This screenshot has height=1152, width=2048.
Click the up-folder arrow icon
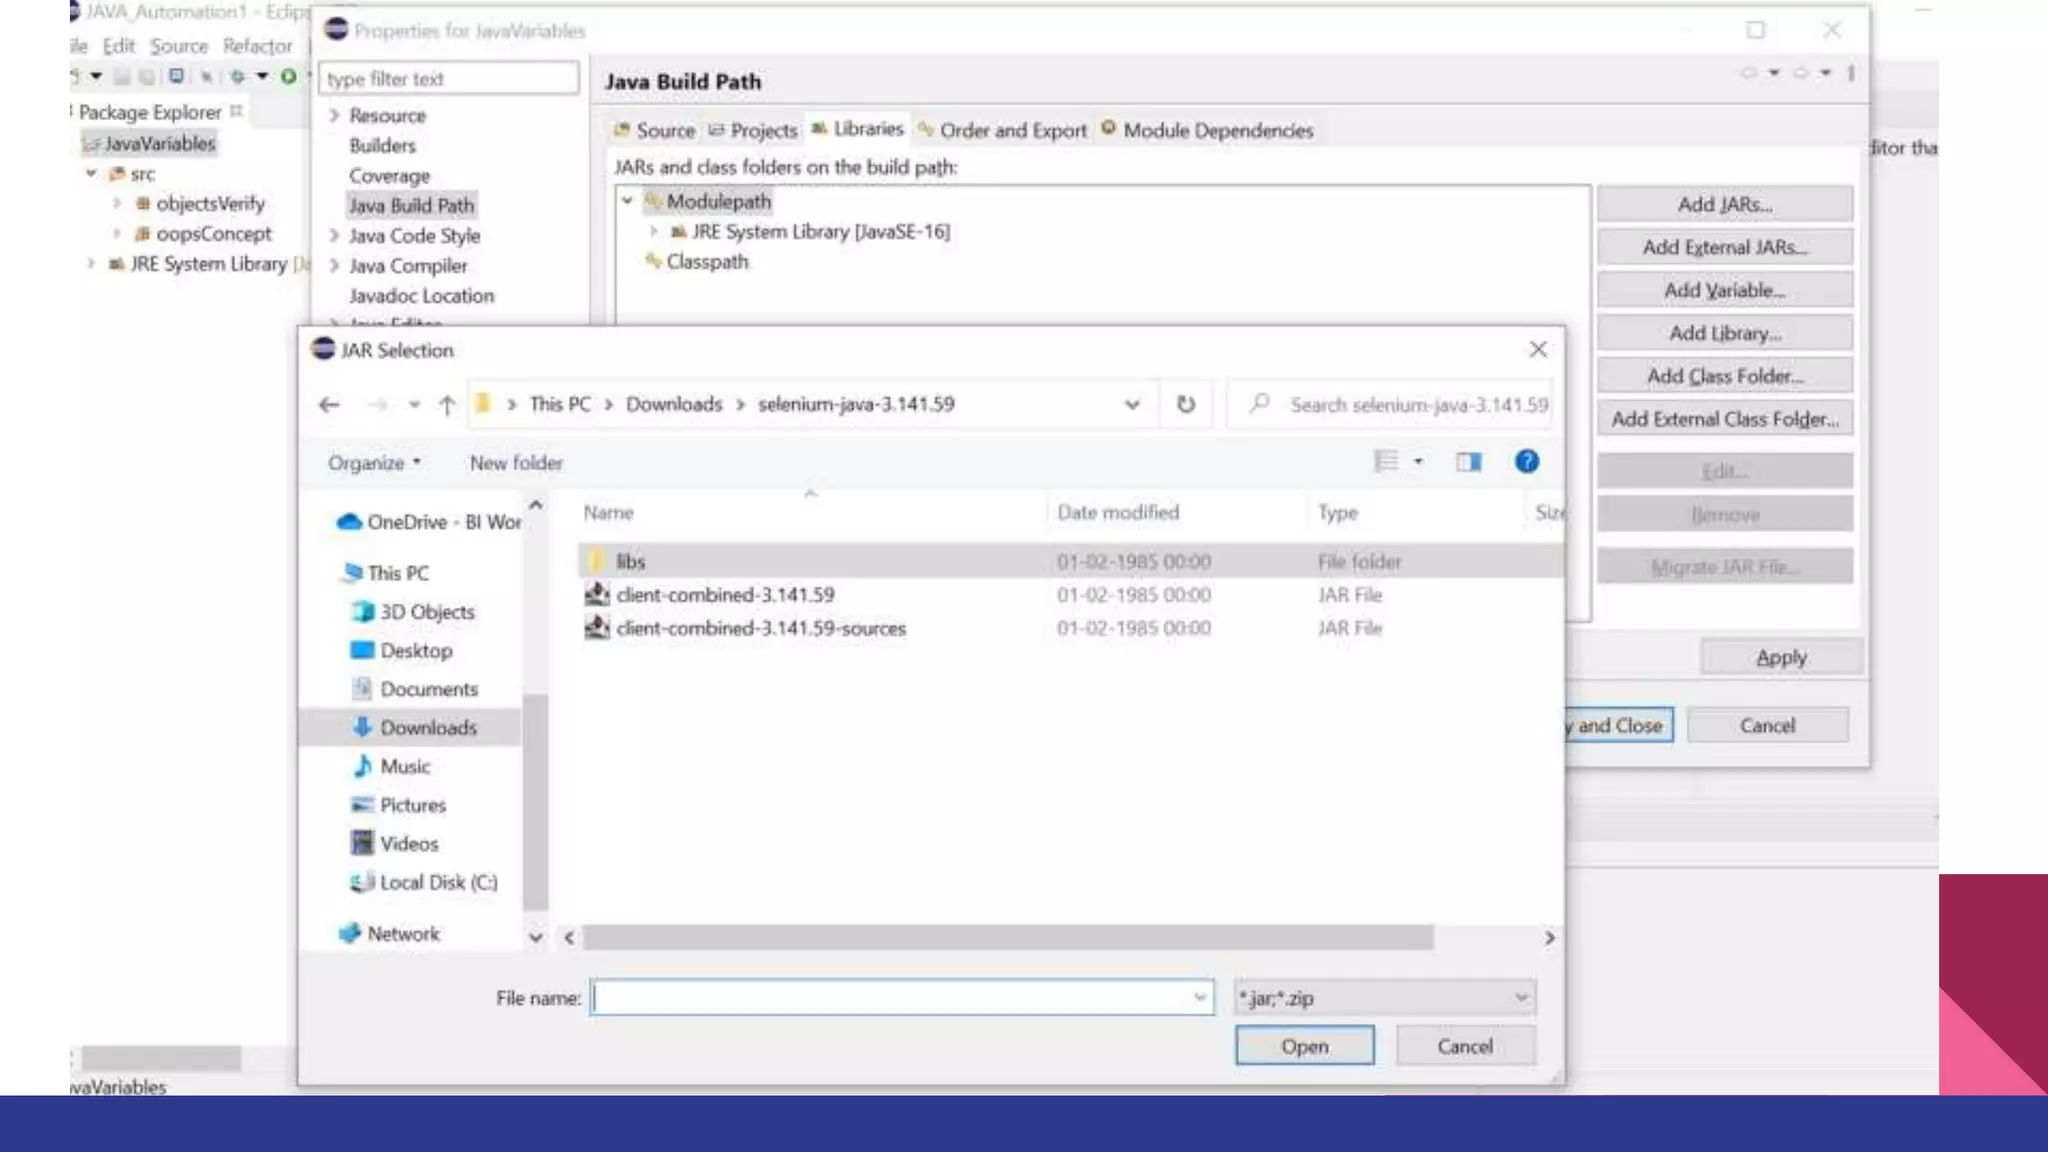tap(447, 404)
